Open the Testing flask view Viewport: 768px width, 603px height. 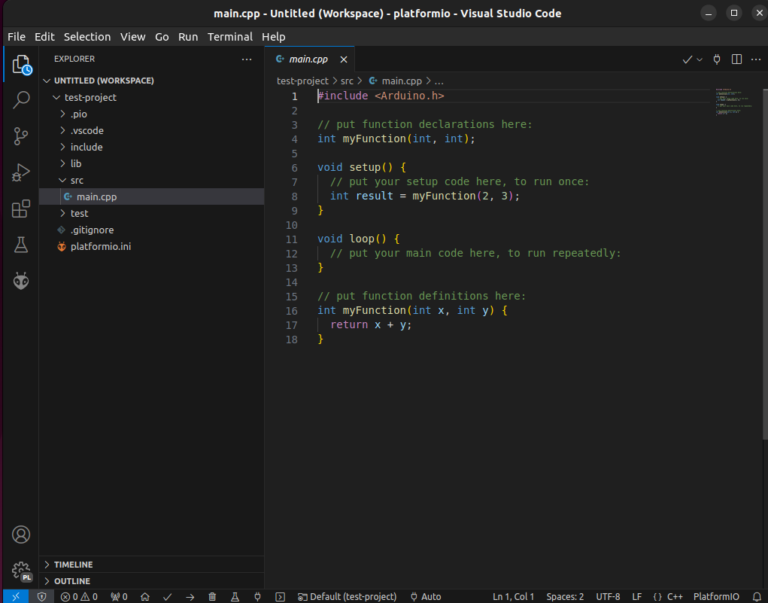tap(21, 245)
